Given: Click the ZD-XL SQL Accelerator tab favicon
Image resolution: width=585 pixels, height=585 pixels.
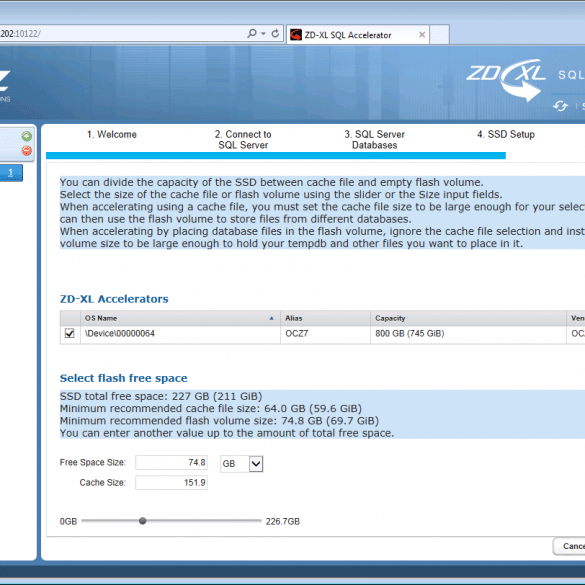Looking at the screenshot, I should (x=296, y=35).
